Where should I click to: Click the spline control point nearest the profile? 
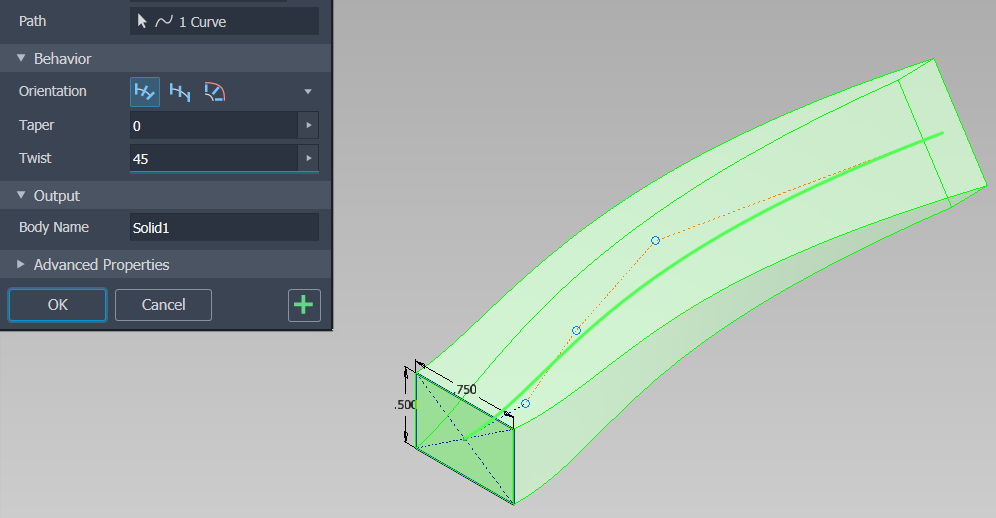[525, 404]
